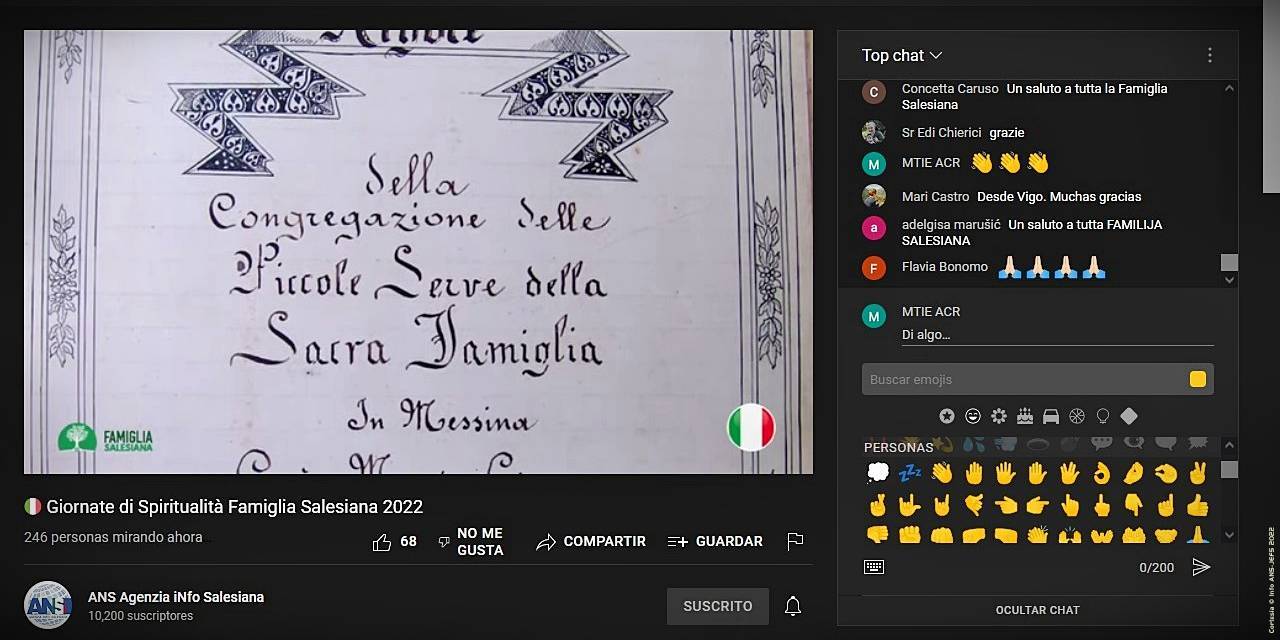Pick the vulcan salute emoji
Screen dimensions: 1280x640
click(x=1070, y=473)
